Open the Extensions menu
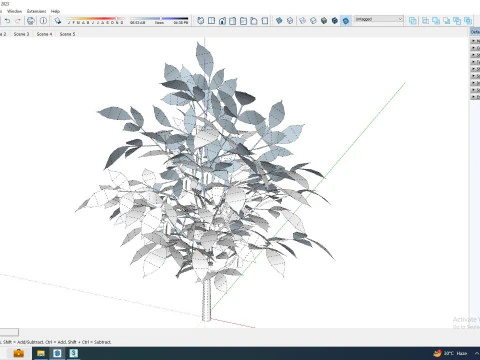Screen dimensions: 480x360 point(36,11)
